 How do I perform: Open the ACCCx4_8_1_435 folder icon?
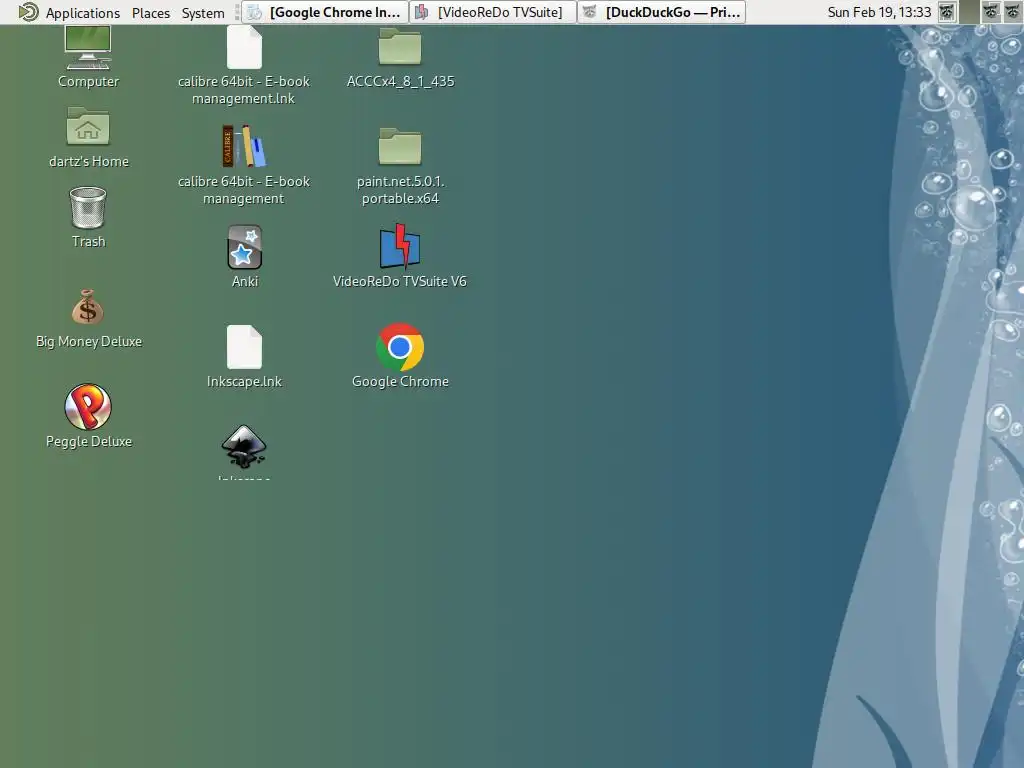400,46
